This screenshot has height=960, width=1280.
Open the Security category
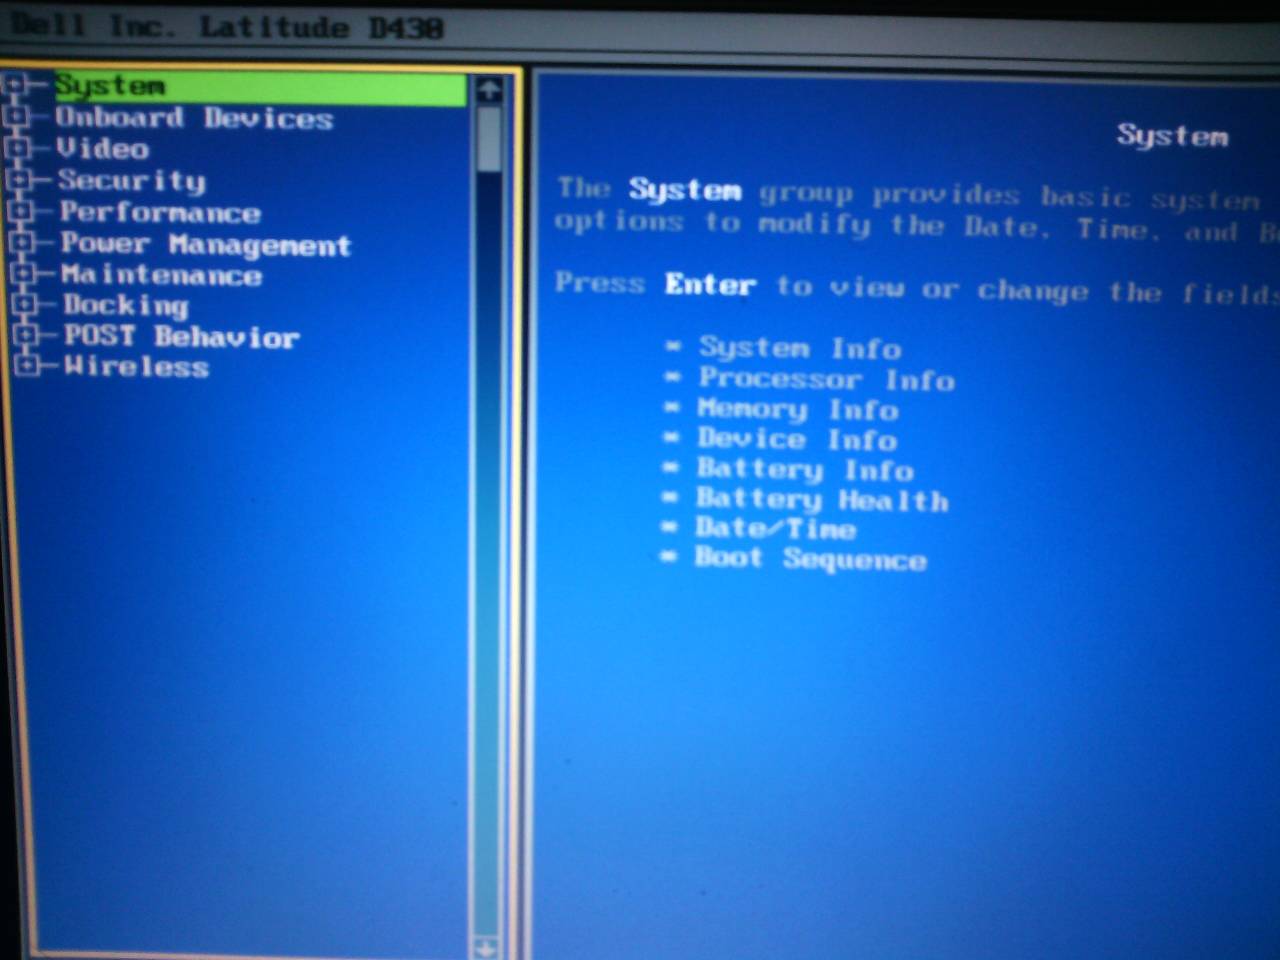click(x=132, y=181)
